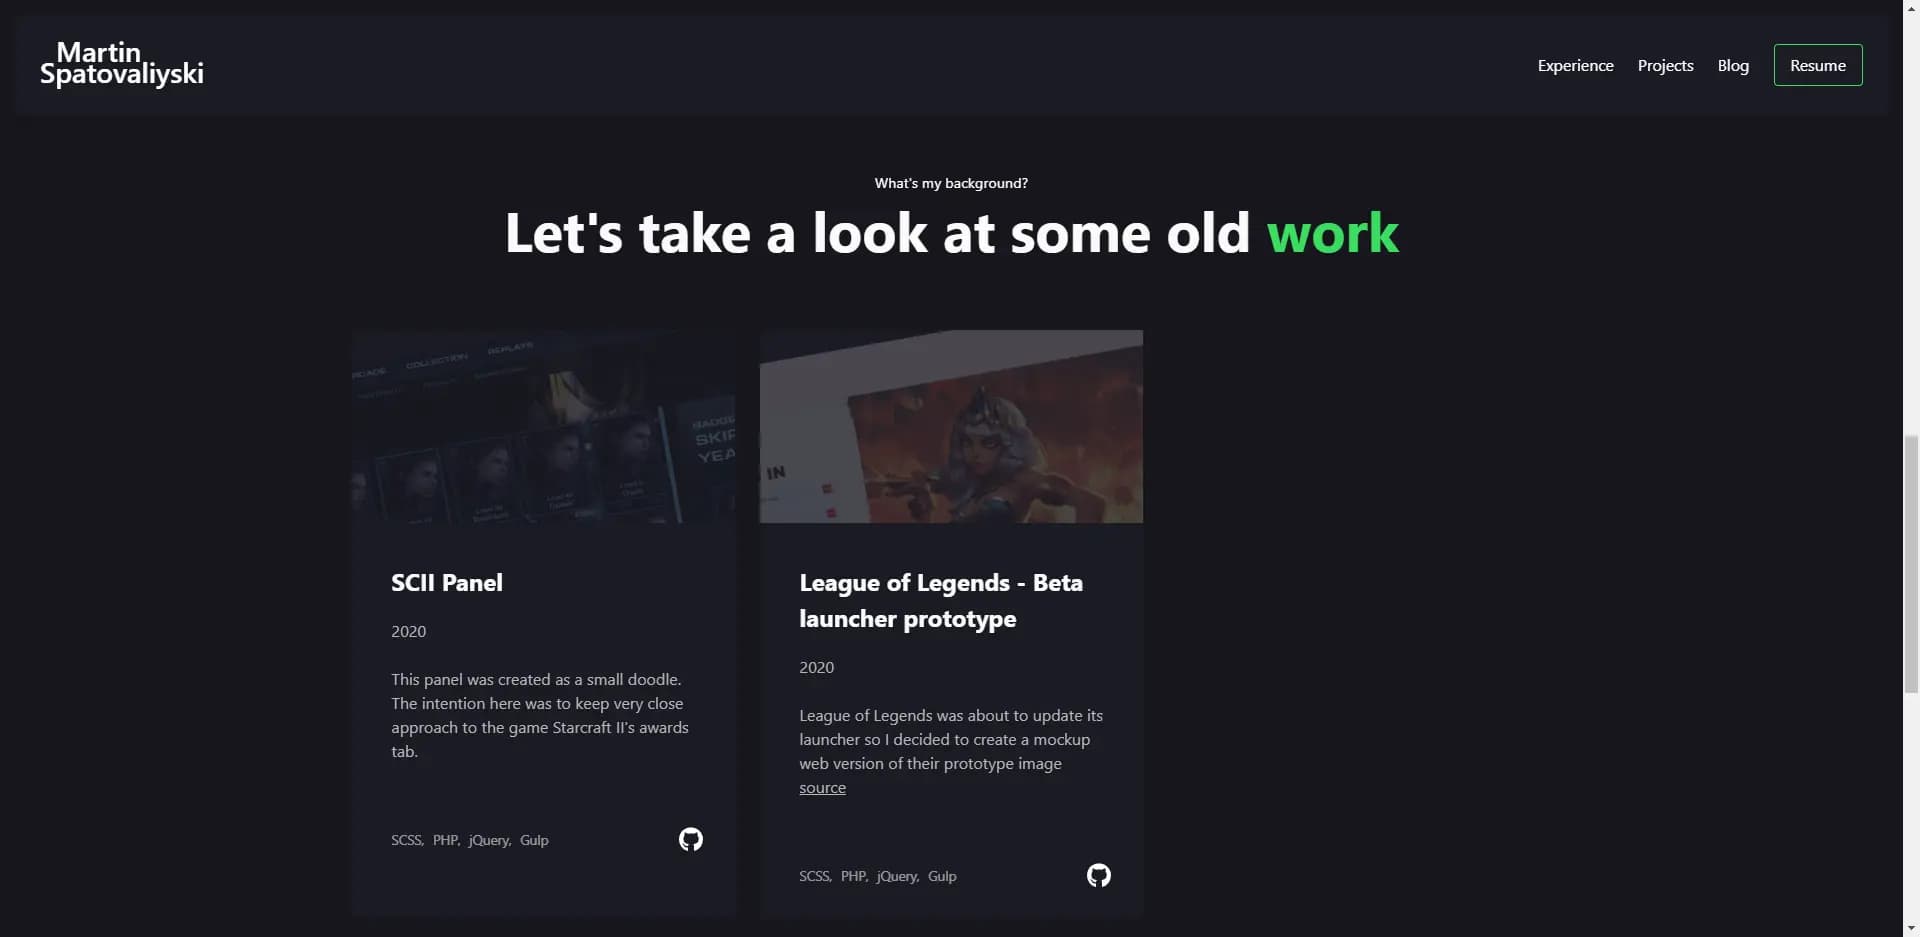Go to the Projects section
The image size is (1920, 937).
[1665, 65]
